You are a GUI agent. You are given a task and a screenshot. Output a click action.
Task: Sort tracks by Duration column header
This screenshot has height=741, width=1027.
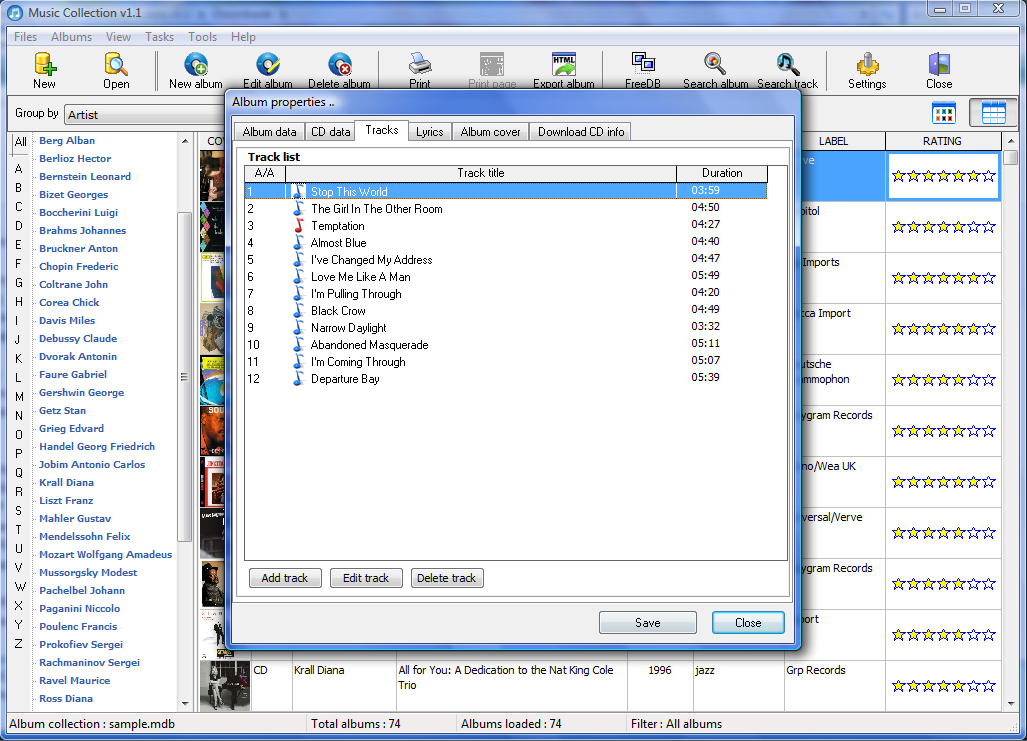[x=722, y=173]
